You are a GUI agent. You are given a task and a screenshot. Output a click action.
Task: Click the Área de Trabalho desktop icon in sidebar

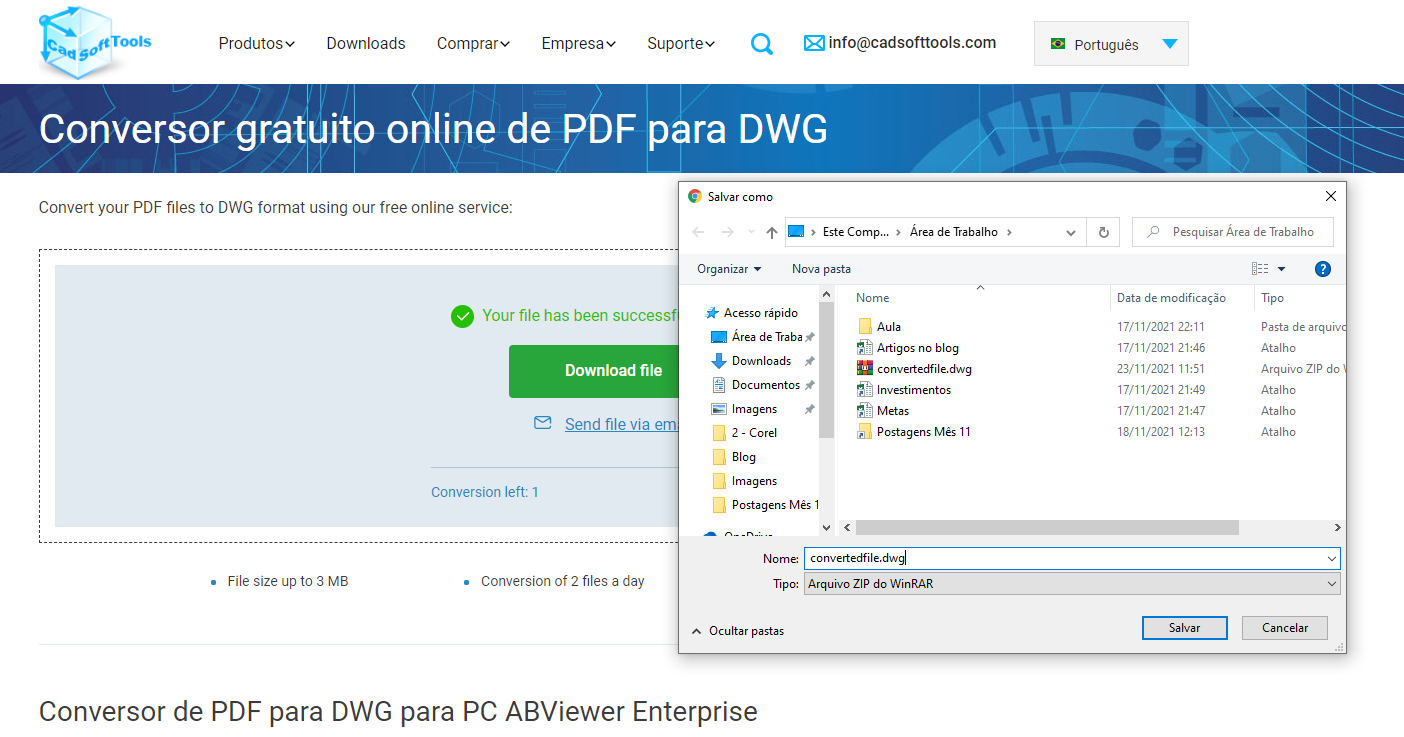pos(719,337)
